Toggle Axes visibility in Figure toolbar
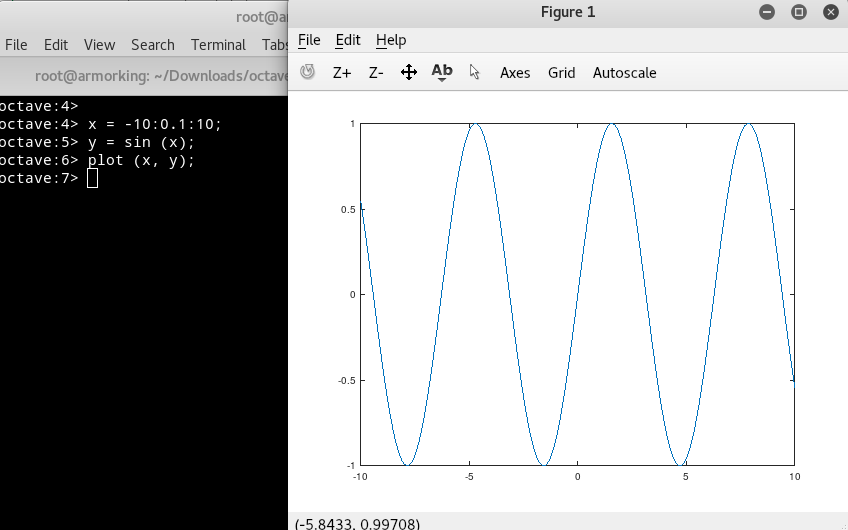The height and width of the screenshot is (530, 848). pyautogui.click(x=515, y=72)
